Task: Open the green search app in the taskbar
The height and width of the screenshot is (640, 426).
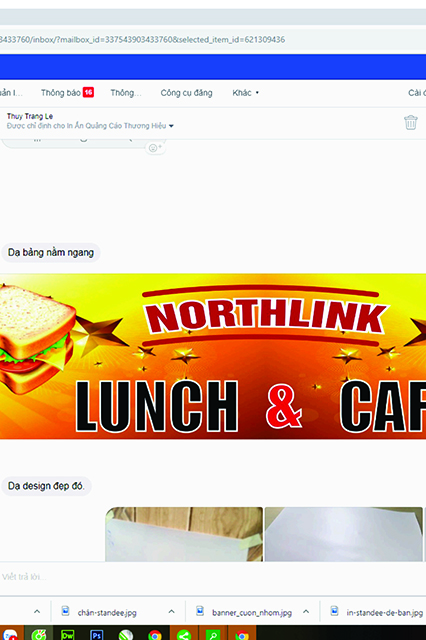Action: 213,635
